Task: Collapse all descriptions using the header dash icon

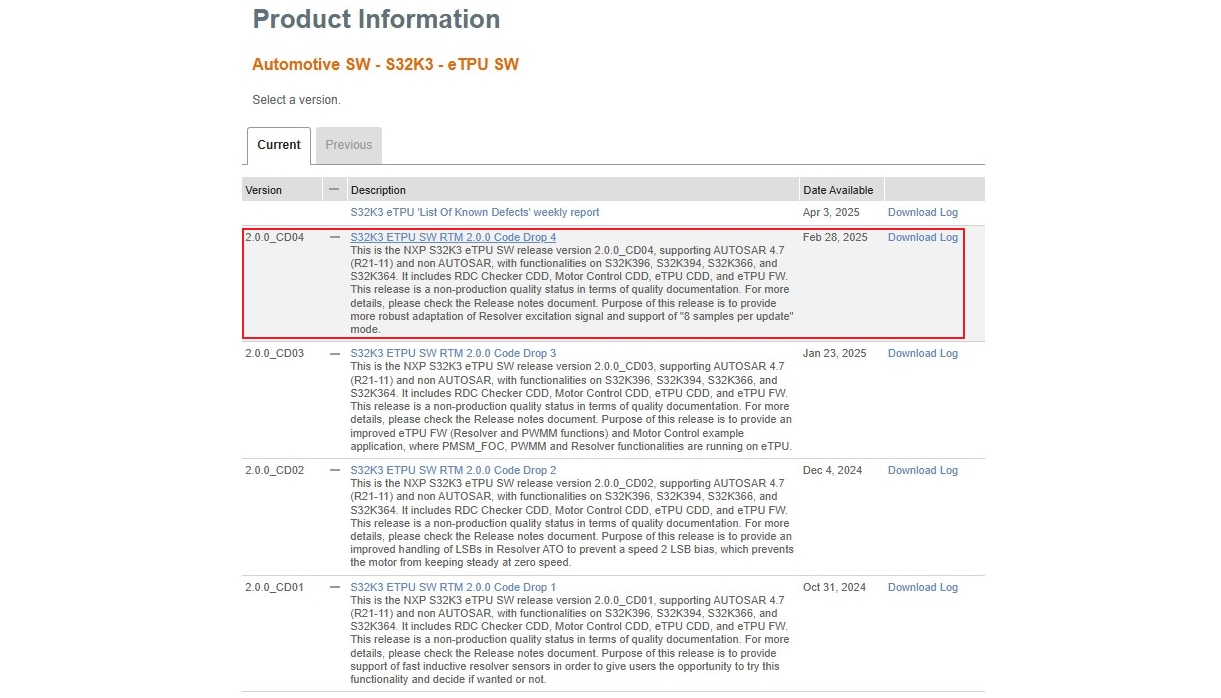Action: (334, 189)
